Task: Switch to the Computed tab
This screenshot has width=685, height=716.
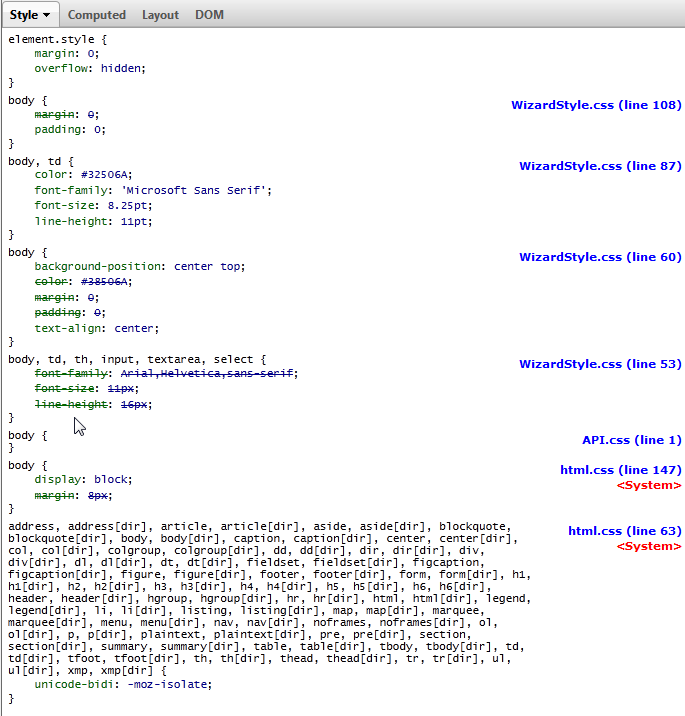Action: [x=97, y=15]
